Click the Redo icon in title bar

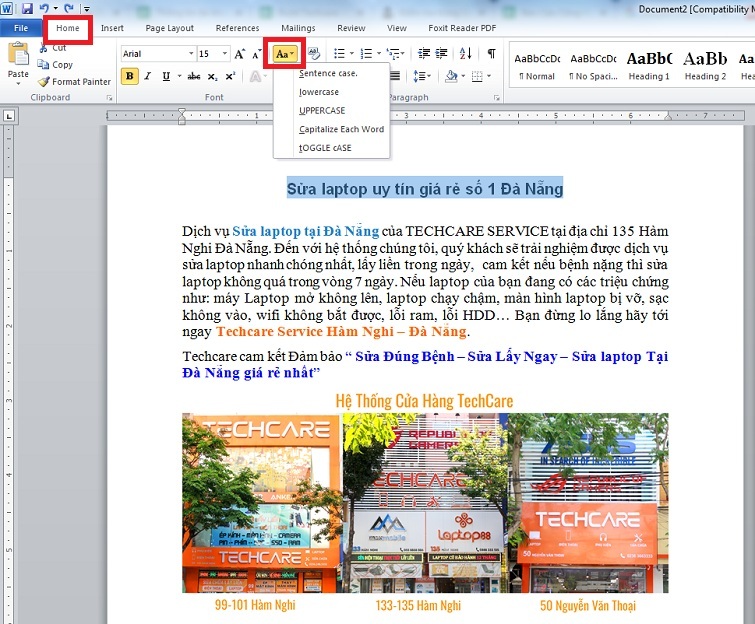click(68, 8)
